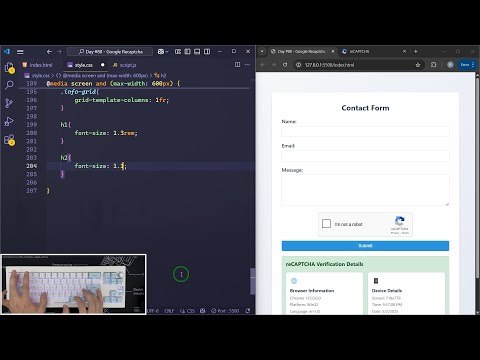480x360 pixels.
Task: Toggle the bottom panel visibility
Action: tap(197, 51)
